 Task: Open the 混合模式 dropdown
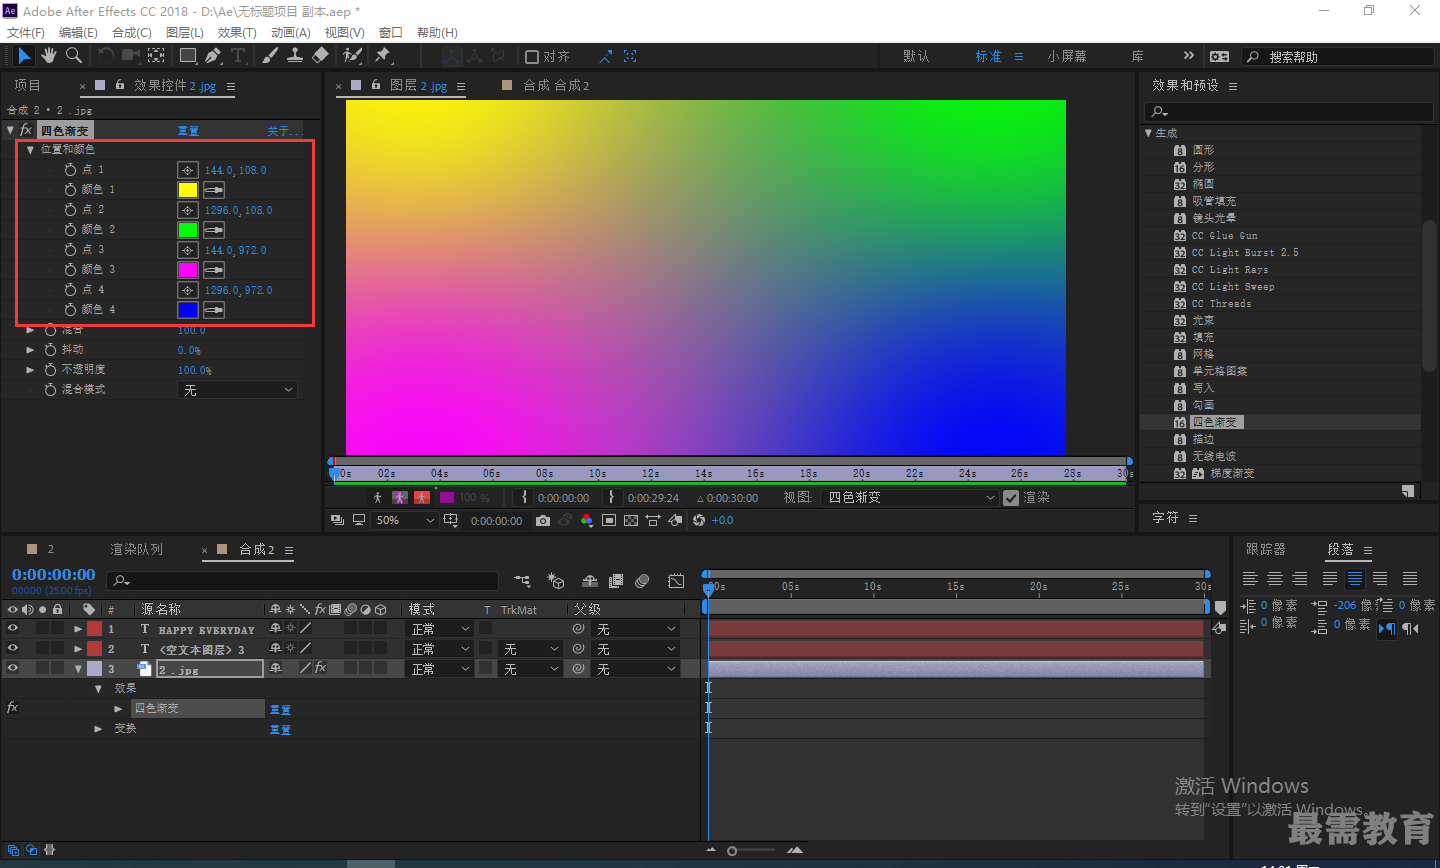pyautogui.click(x=238, y=390)
